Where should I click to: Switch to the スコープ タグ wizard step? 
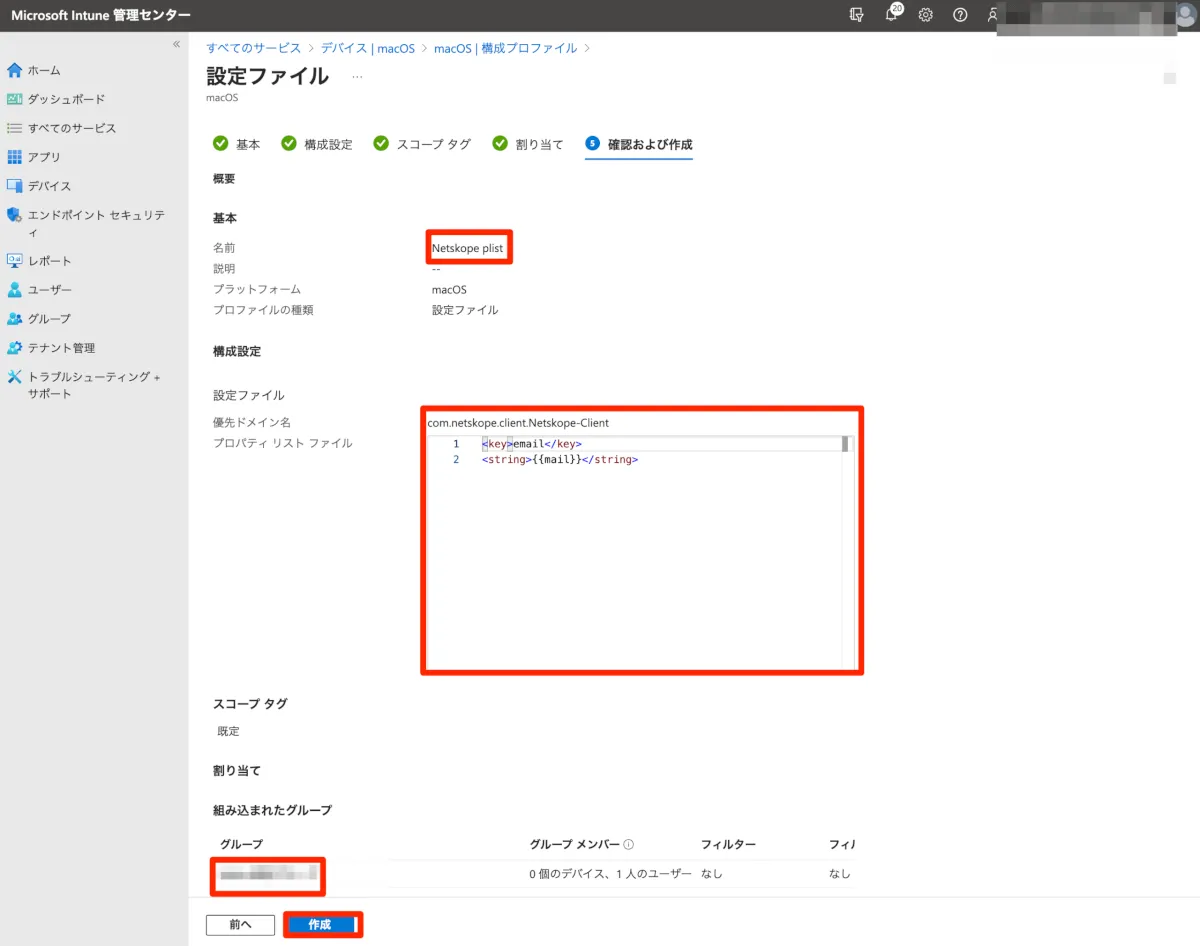[421, 144]
